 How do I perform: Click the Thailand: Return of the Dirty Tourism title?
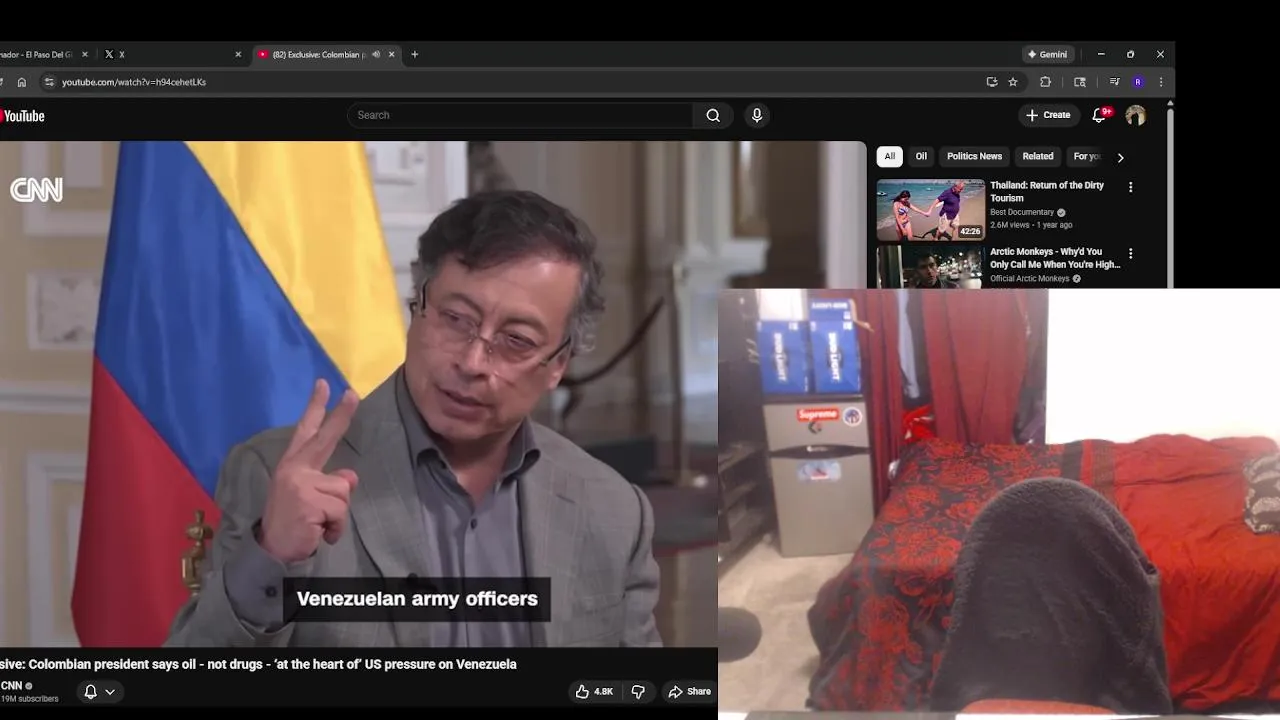click(1047, 192)
